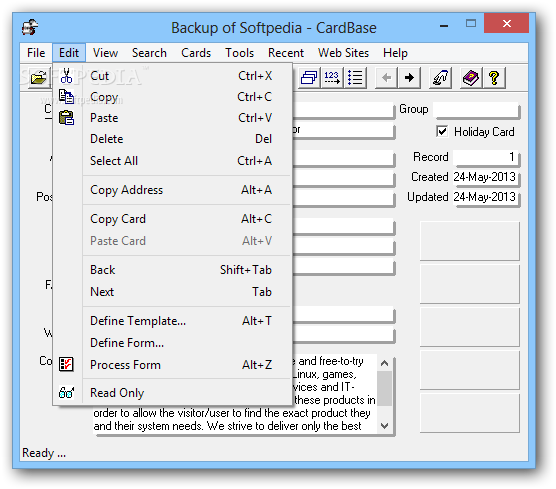Image resolution: width=556 pixels, height=489 pixels.
Task: Choose Back Shift+Tab menu entry
Action: 173,270
